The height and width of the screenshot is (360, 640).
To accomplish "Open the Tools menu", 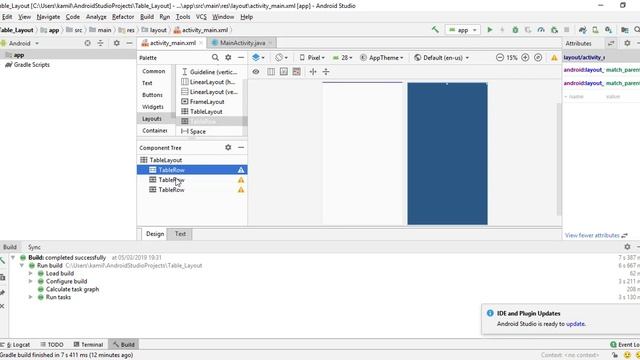I will [183, 17].
